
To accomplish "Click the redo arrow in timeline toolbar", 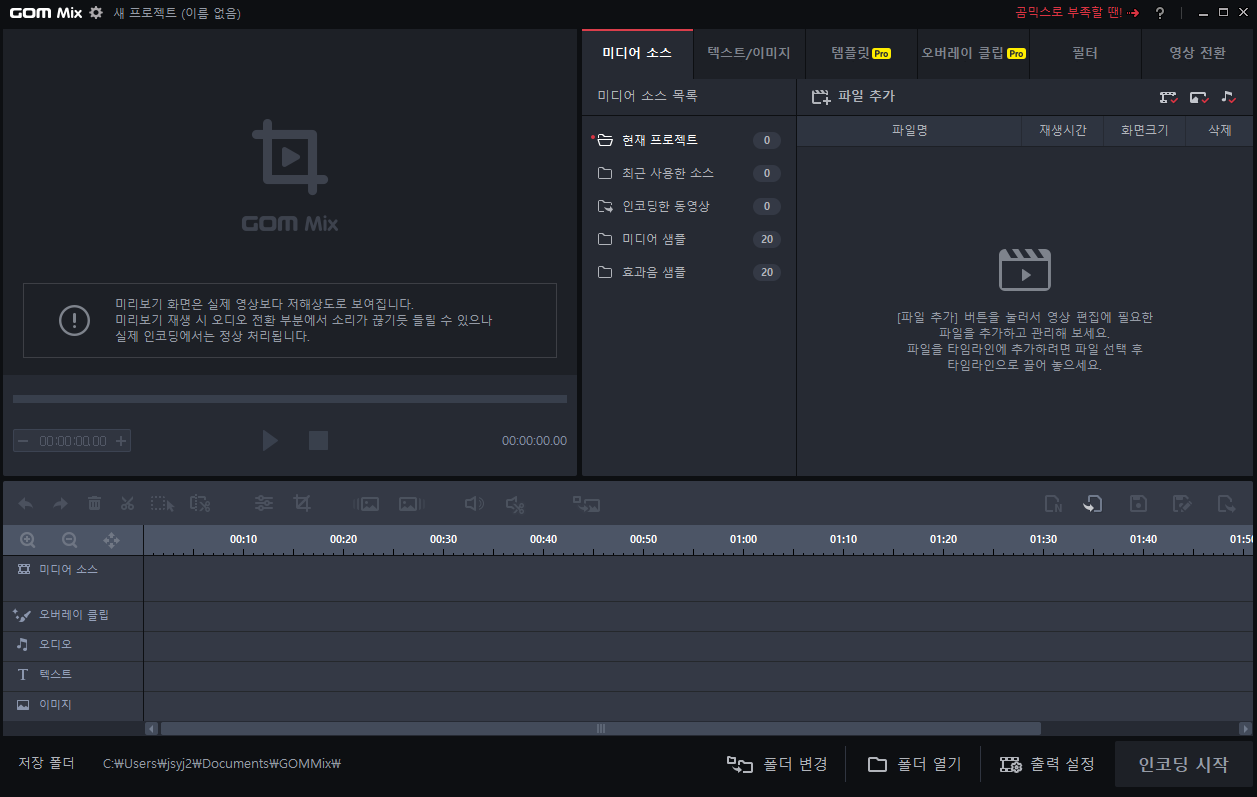I will tap(60, 505).
